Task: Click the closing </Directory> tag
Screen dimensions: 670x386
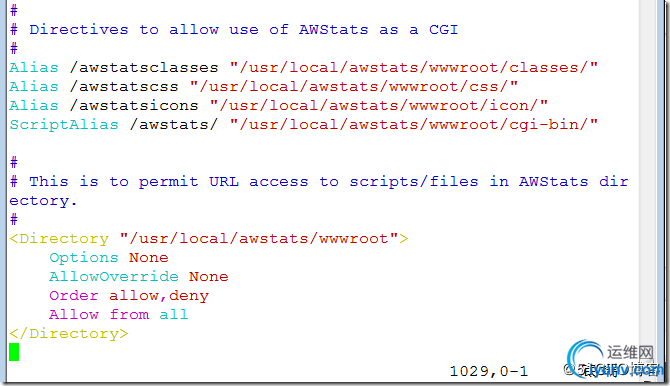Action: point(69,334)
